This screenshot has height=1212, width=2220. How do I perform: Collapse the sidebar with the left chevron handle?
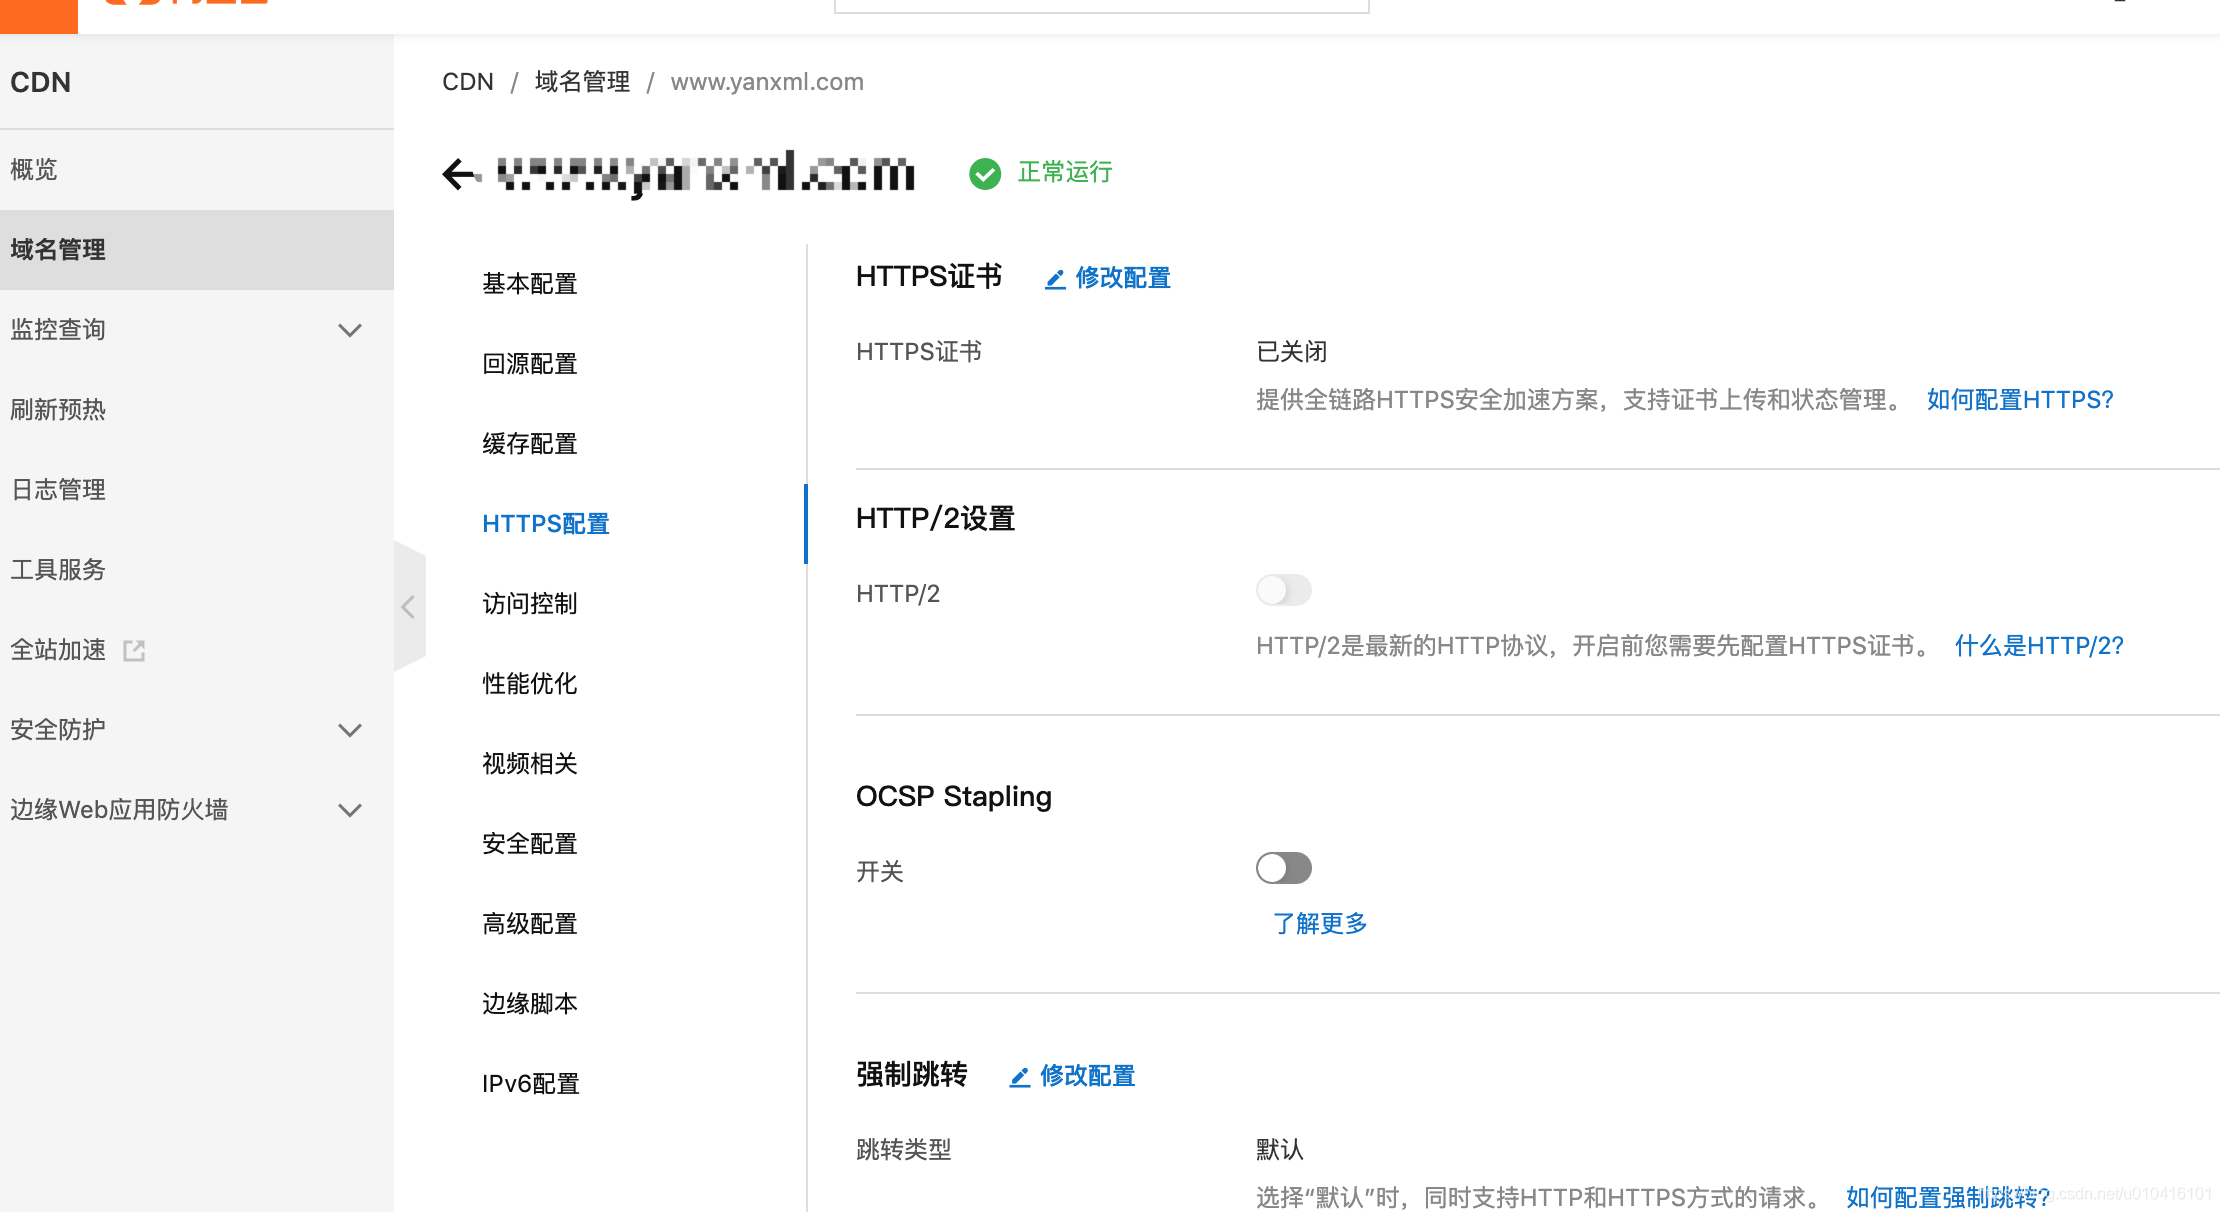[x=409, y=607]
